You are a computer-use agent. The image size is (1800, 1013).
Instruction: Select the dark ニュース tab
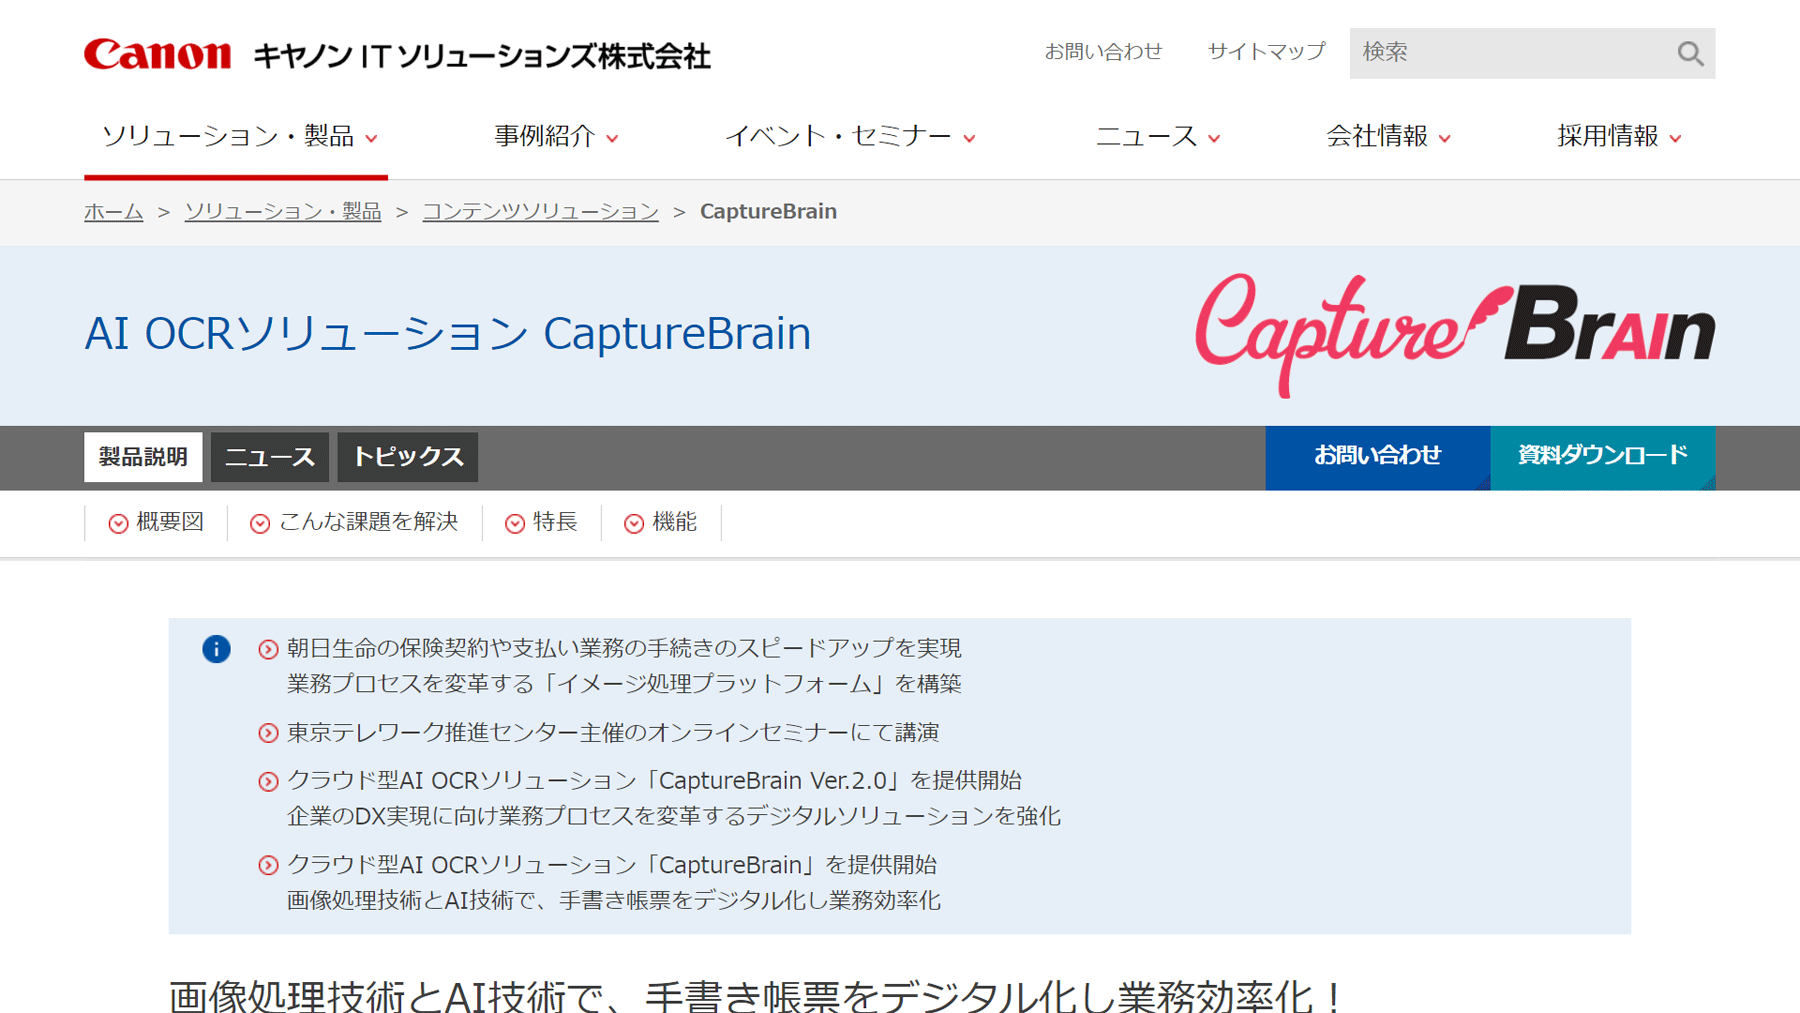(270, 457)
